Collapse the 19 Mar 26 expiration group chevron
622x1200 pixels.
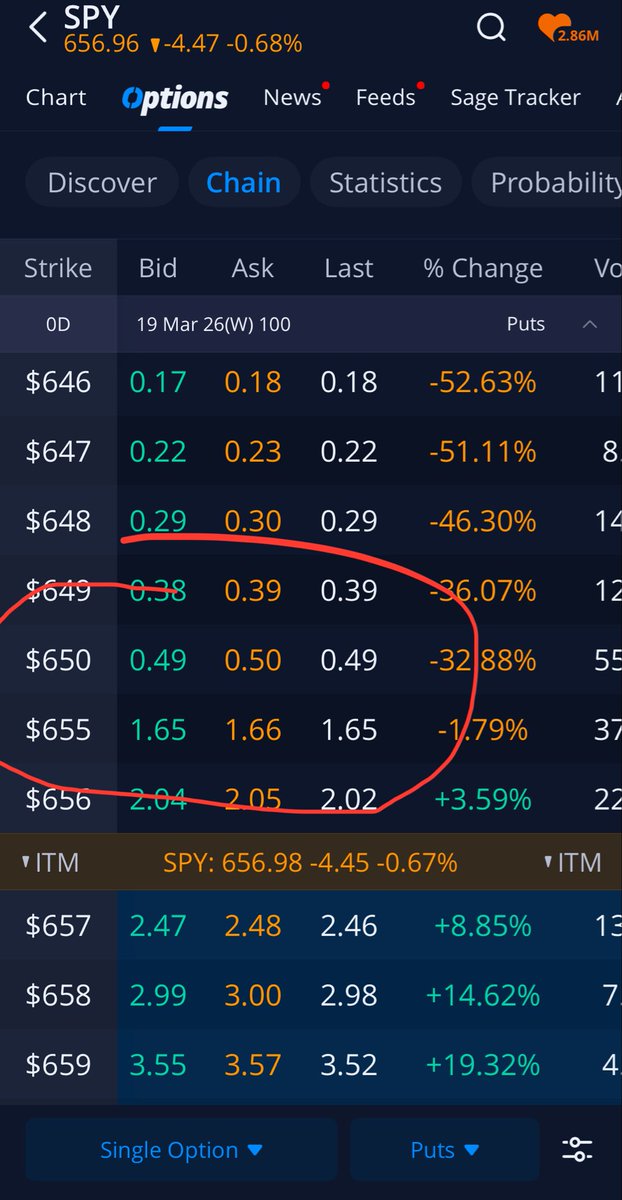pos(590,324)
